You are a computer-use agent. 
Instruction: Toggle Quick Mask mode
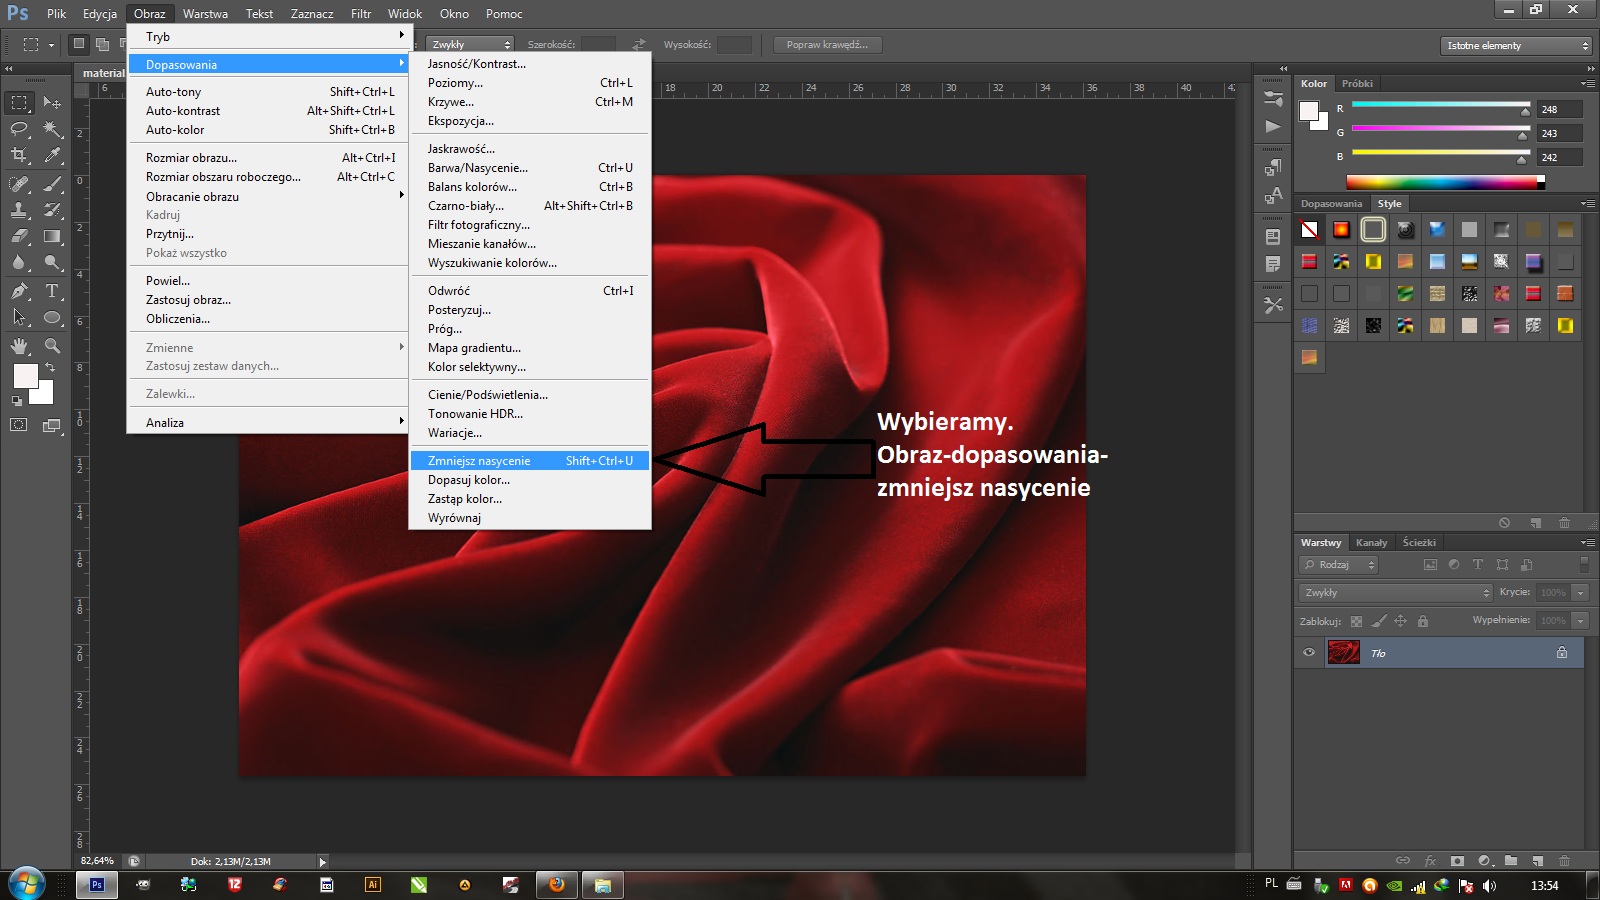tap(19, 425)
